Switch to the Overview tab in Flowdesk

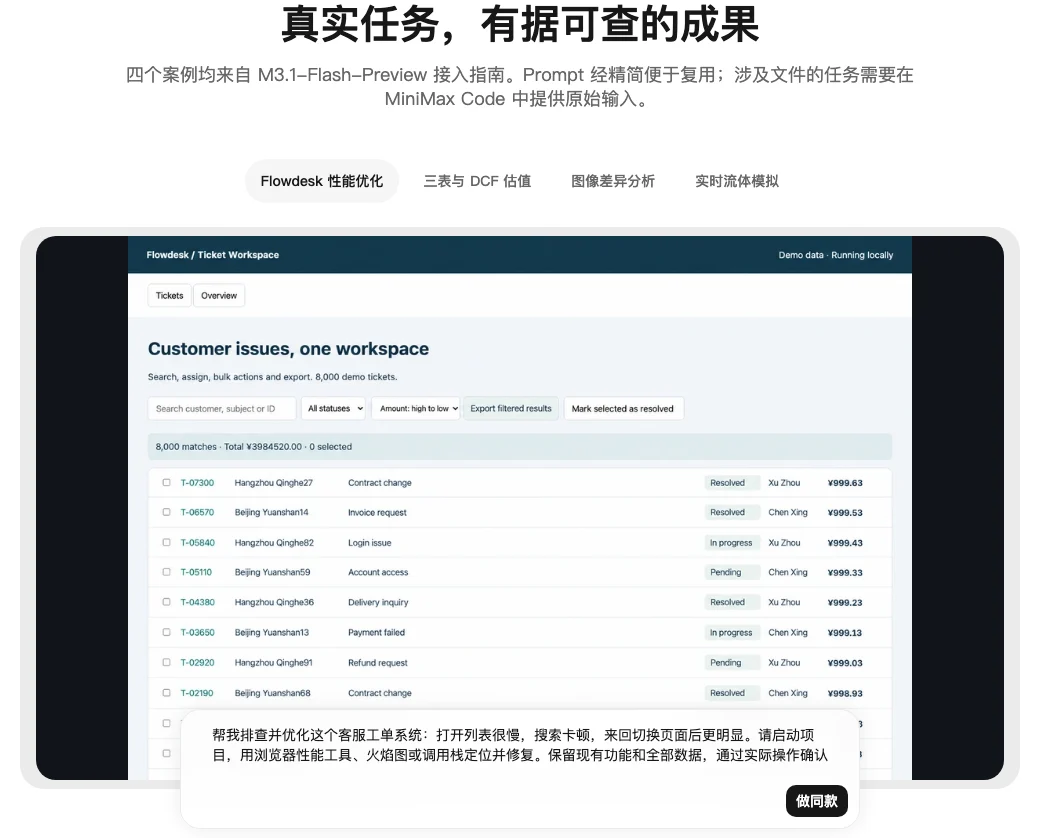point(219,295)
